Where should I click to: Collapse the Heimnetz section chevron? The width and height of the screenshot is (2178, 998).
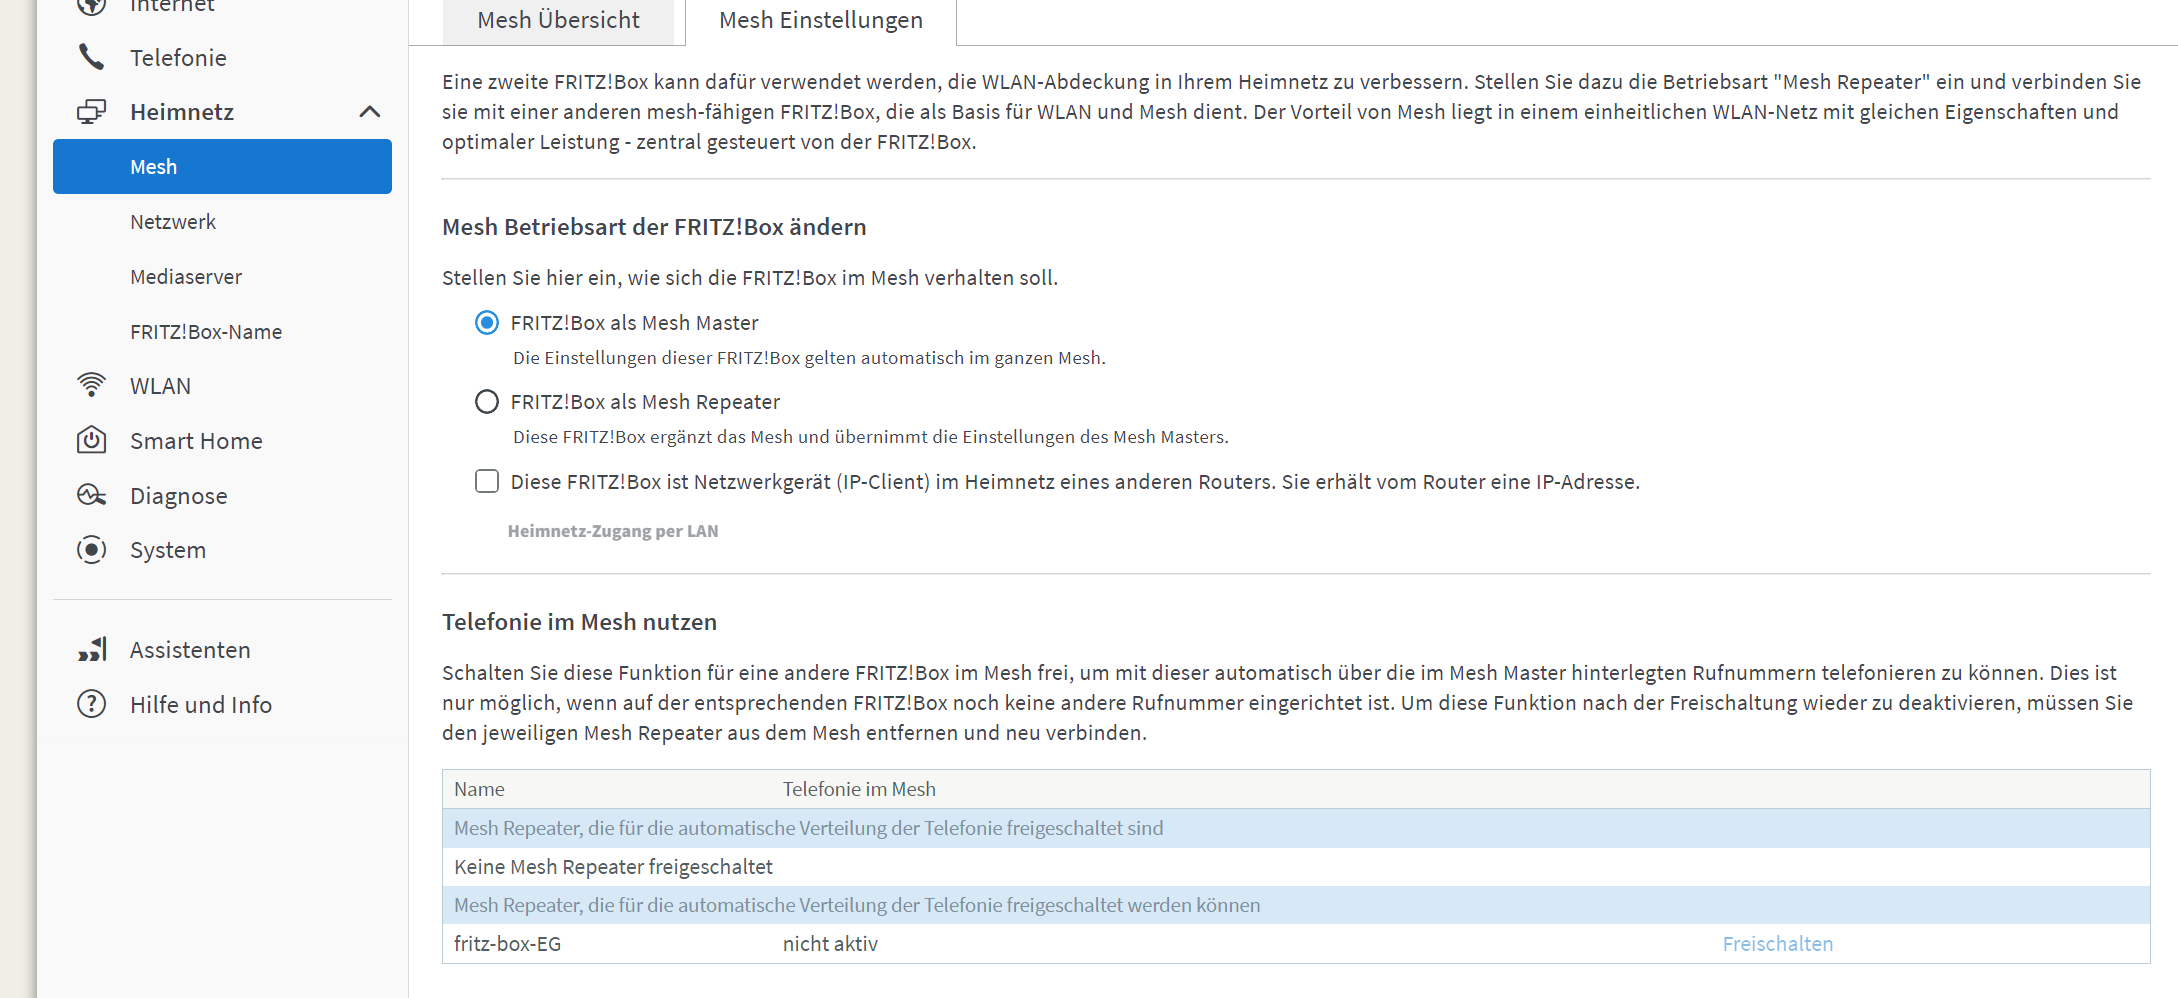point(372,111)
